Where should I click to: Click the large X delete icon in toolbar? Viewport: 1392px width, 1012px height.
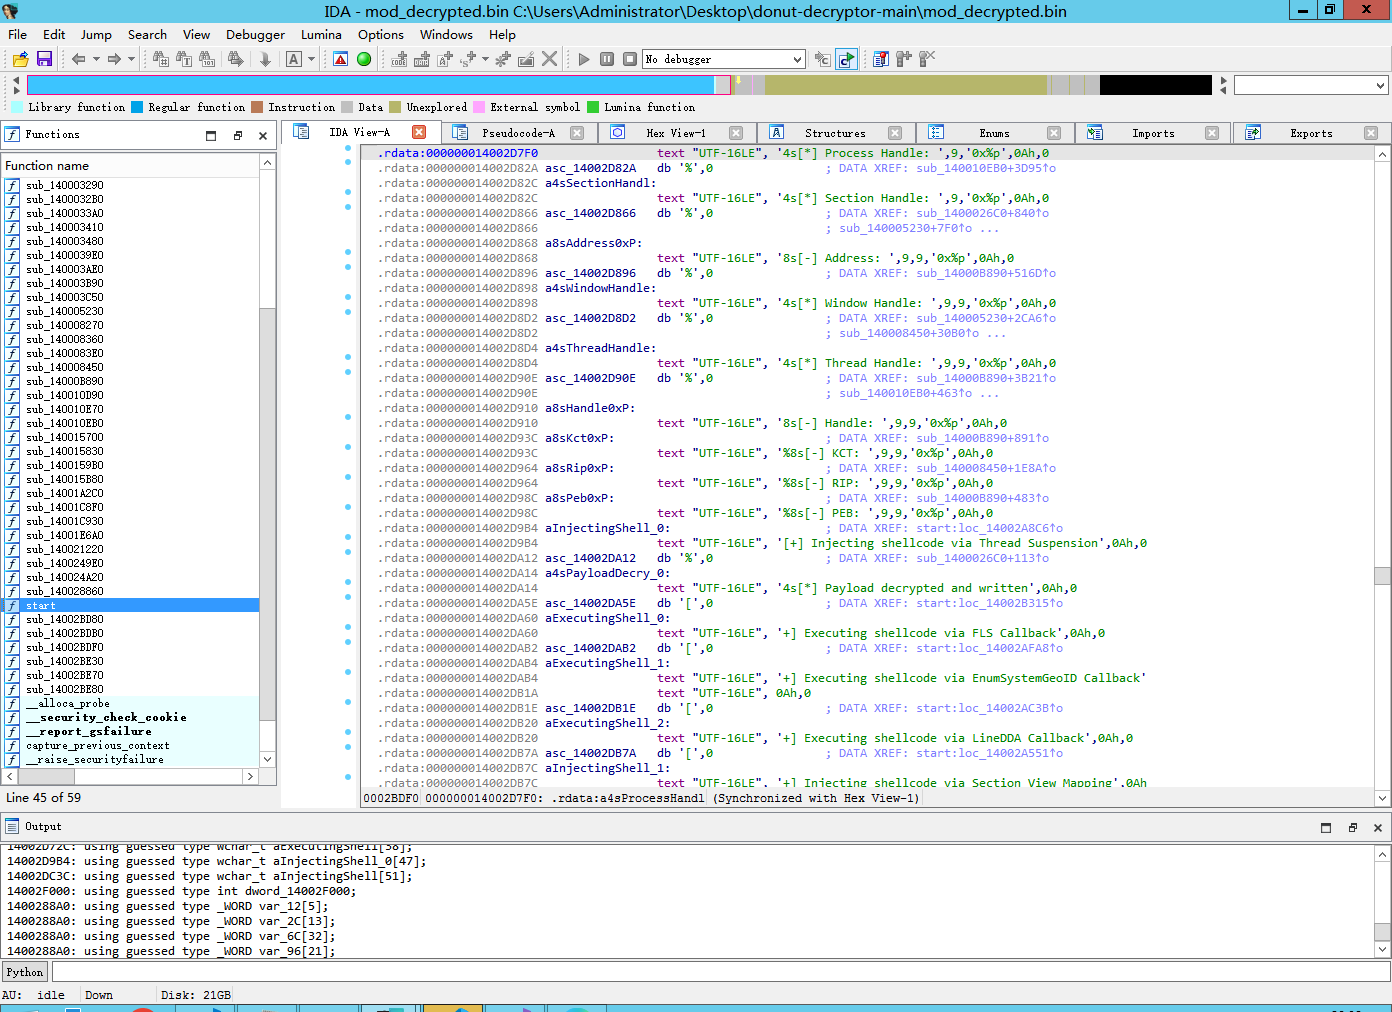549,59
